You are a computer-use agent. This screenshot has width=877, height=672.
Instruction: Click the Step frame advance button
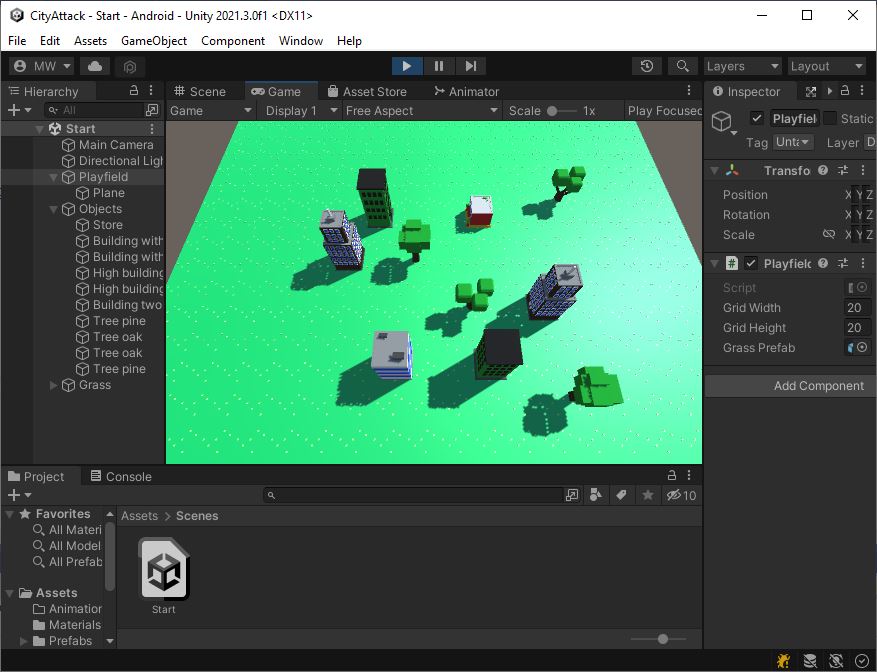click(x=470, y=65)
